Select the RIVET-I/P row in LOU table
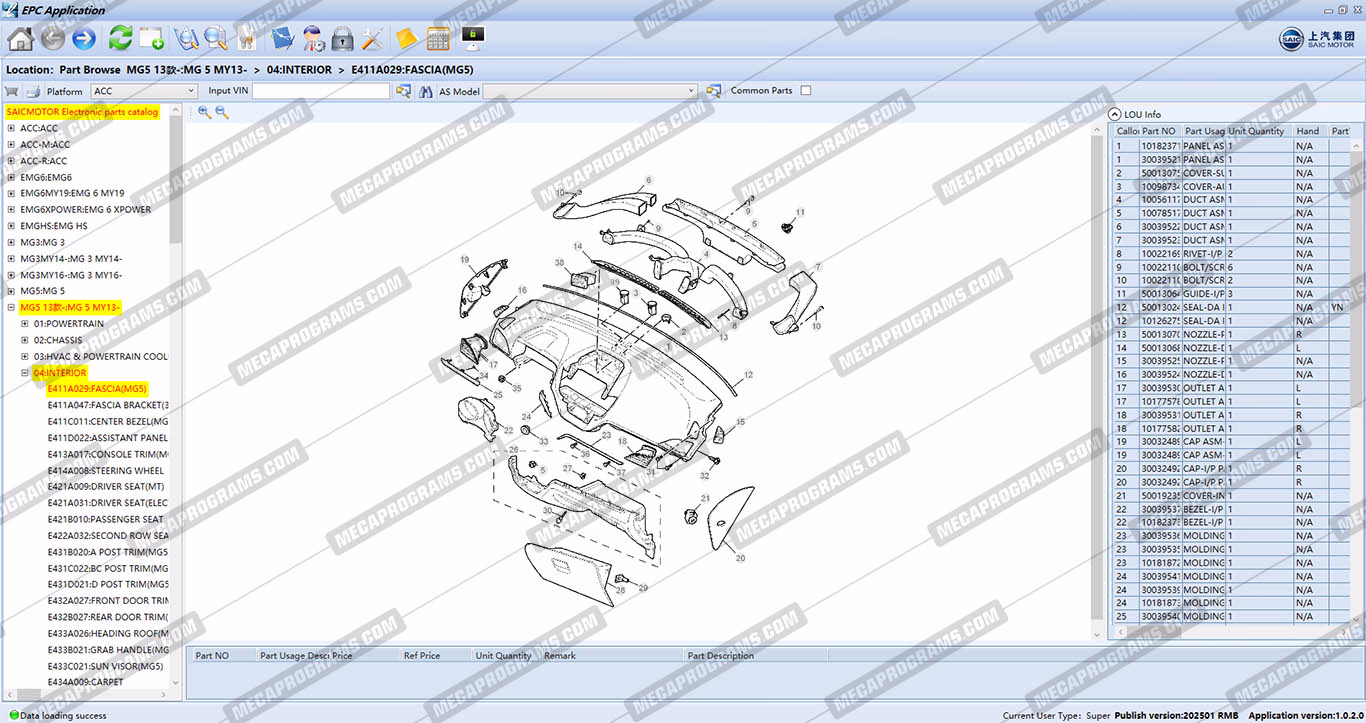Screen dimensions: 1366x723 pyautogui.click(x=1232, y=253)
